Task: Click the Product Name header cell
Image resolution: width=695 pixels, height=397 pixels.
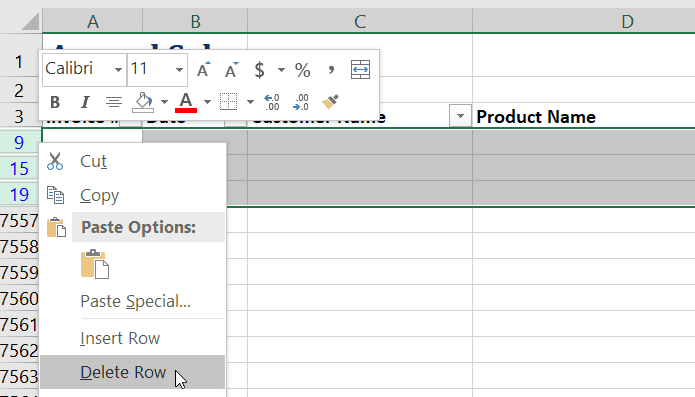Action: (x=584, y=117)
